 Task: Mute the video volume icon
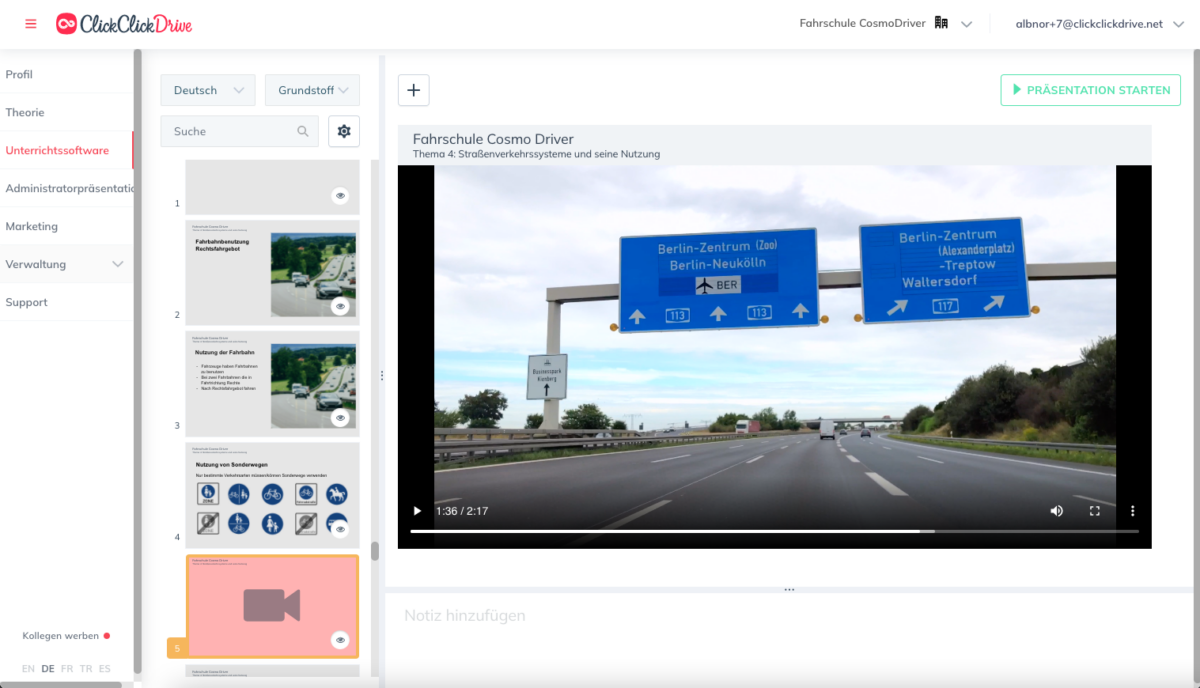pyautogui.click(x=1056, y=511)
